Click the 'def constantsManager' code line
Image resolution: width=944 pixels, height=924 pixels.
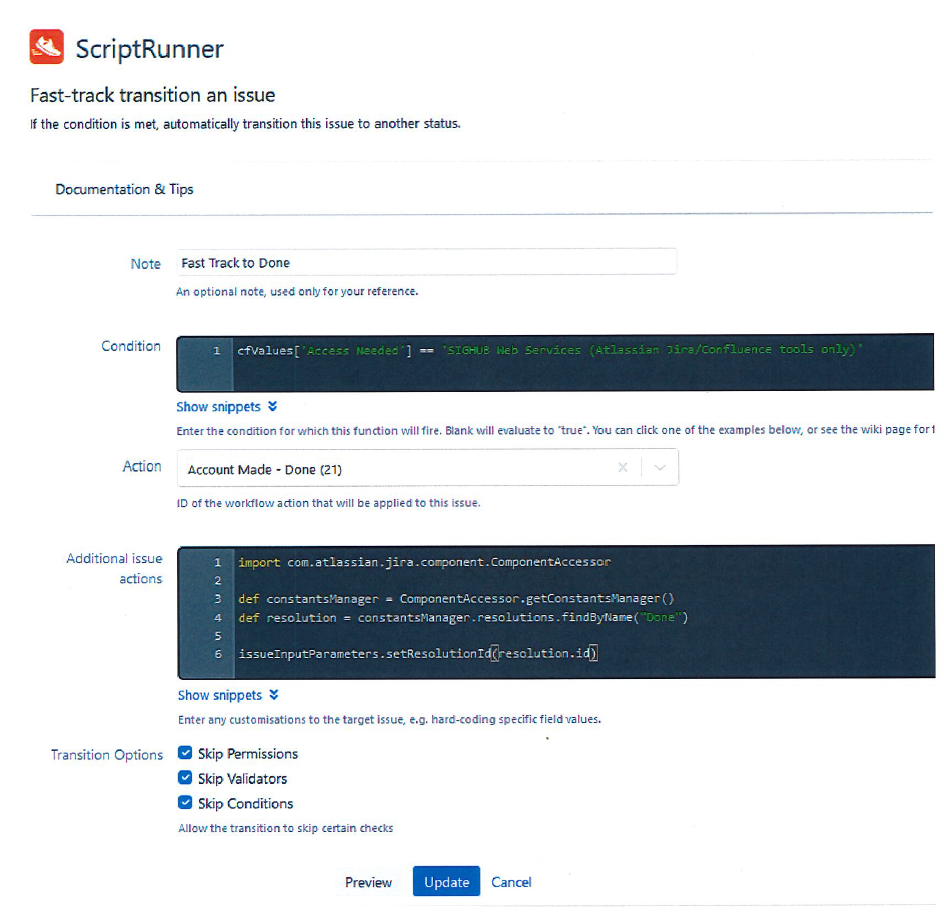click(x=456, y=599)
